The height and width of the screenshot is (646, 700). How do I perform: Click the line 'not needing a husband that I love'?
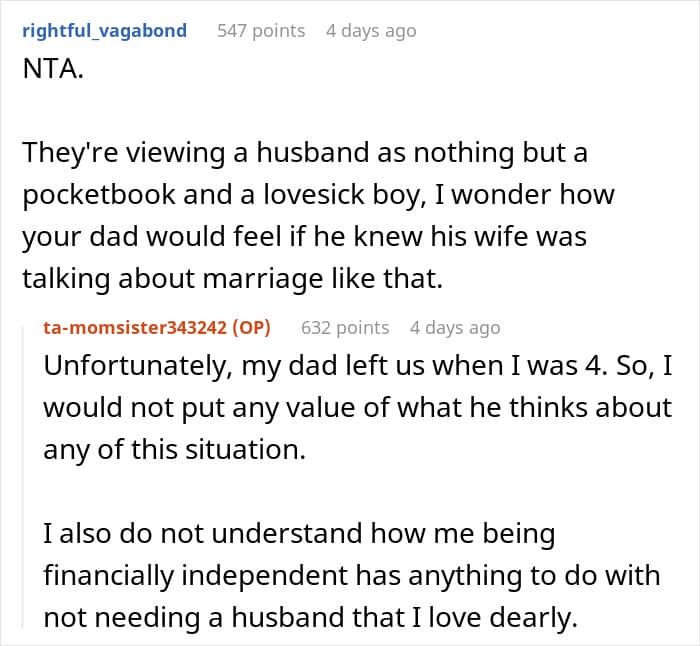coord(310,618)
